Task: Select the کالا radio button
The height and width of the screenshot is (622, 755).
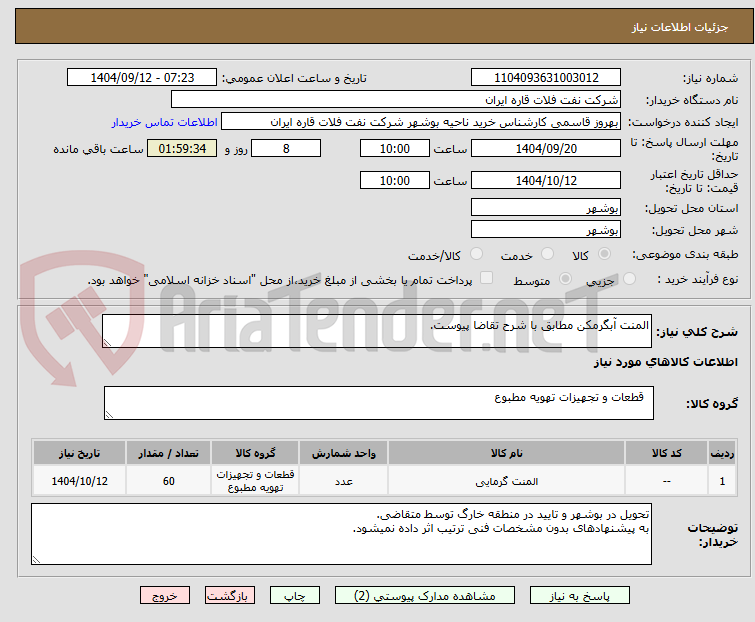Action: [x=604, y=254]
